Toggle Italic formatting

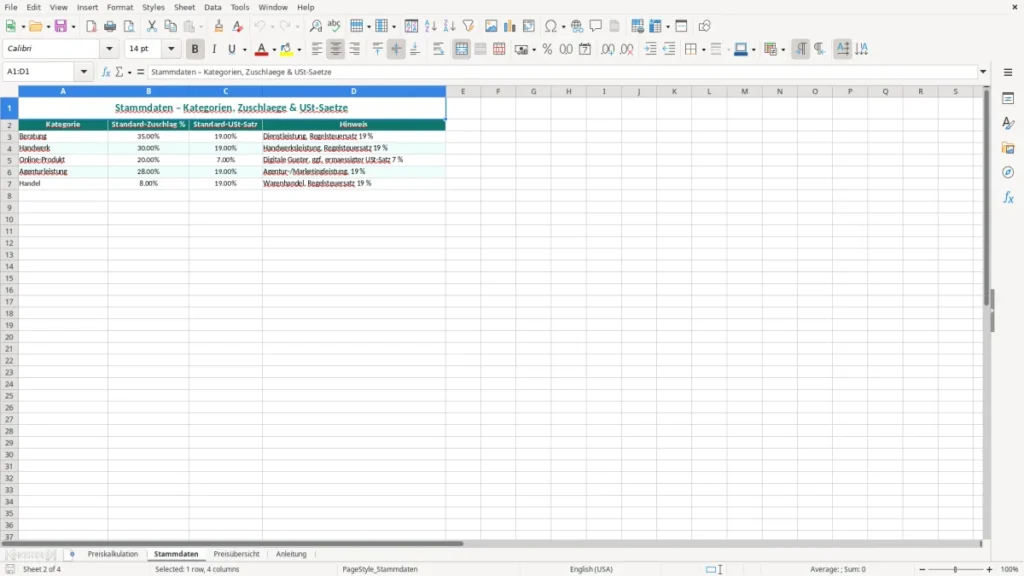(x=214, y=49)
